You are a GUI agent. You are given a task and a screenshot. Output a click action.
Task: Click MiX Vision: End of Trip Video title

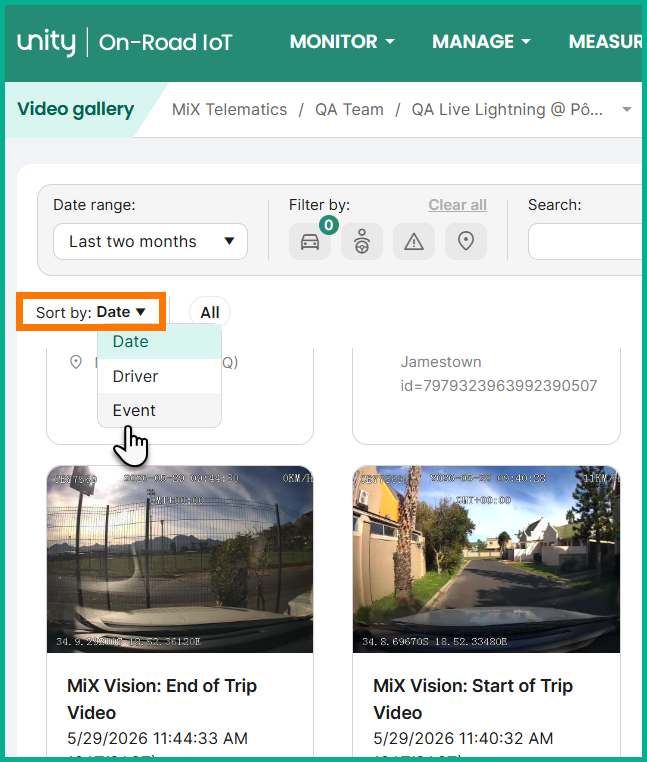(x=162, y=699)
